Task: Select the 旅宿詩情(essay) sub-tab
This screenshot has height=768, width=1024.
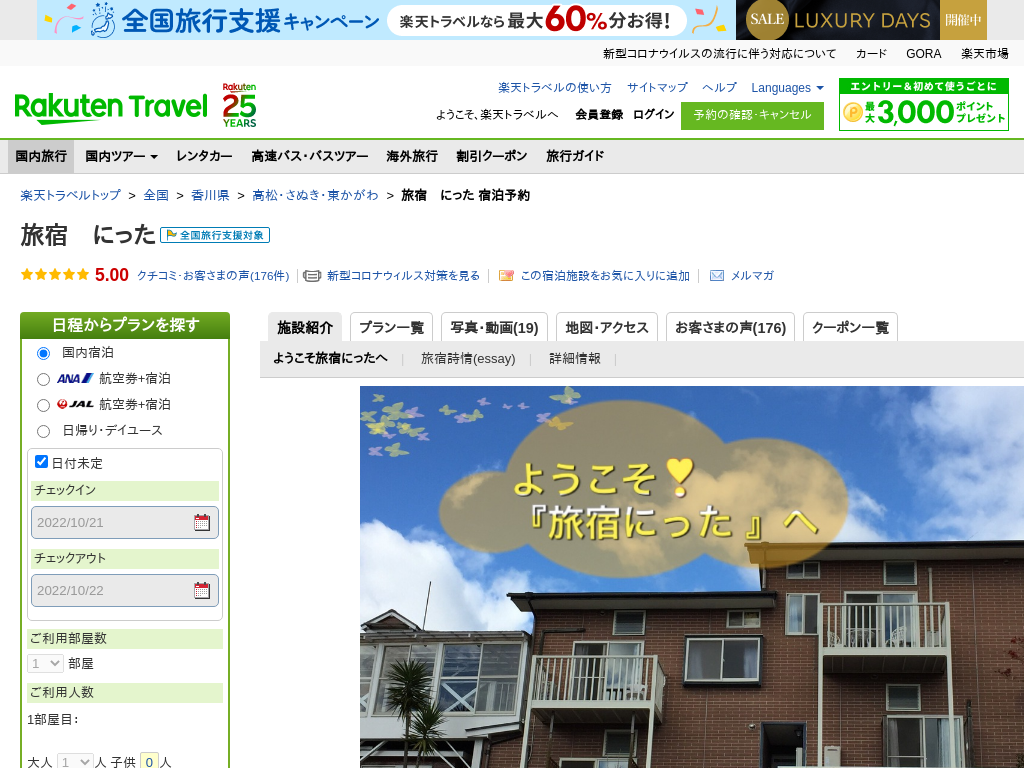Action: pos(468,359)
